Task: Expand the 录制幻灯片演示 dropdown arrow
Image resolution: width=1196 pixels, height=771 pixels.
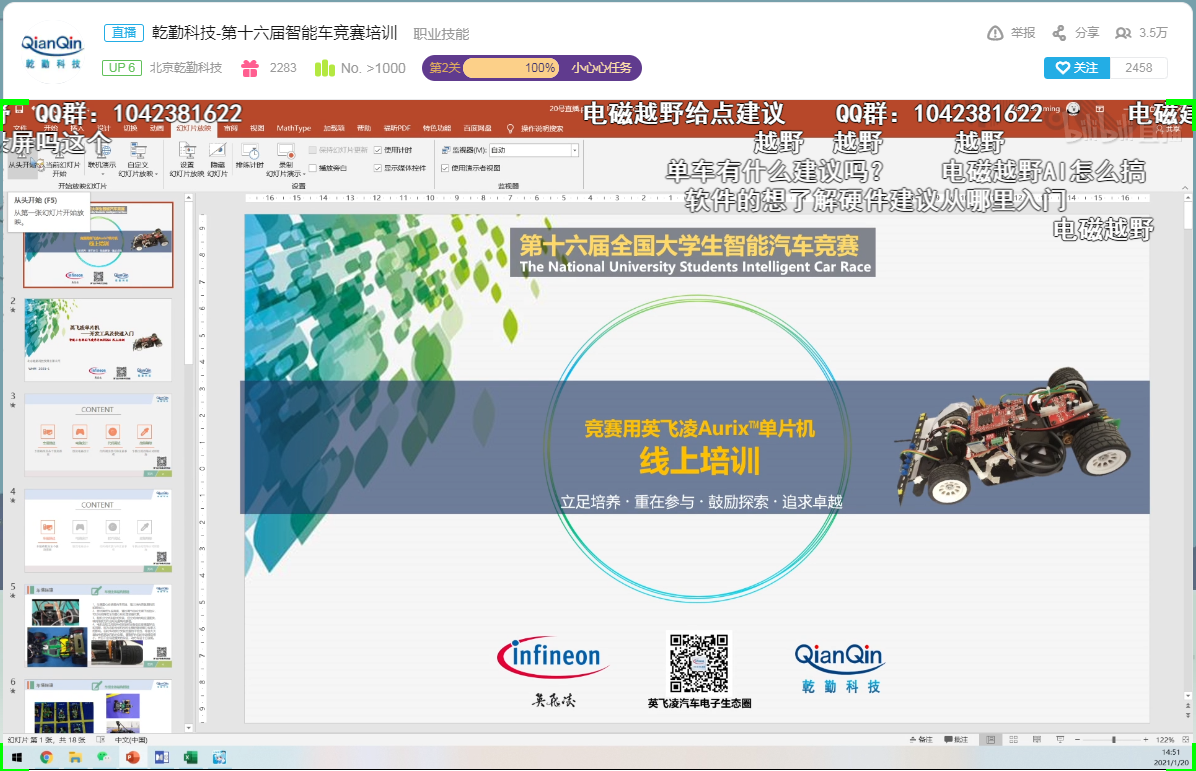Action: point(304,174)
